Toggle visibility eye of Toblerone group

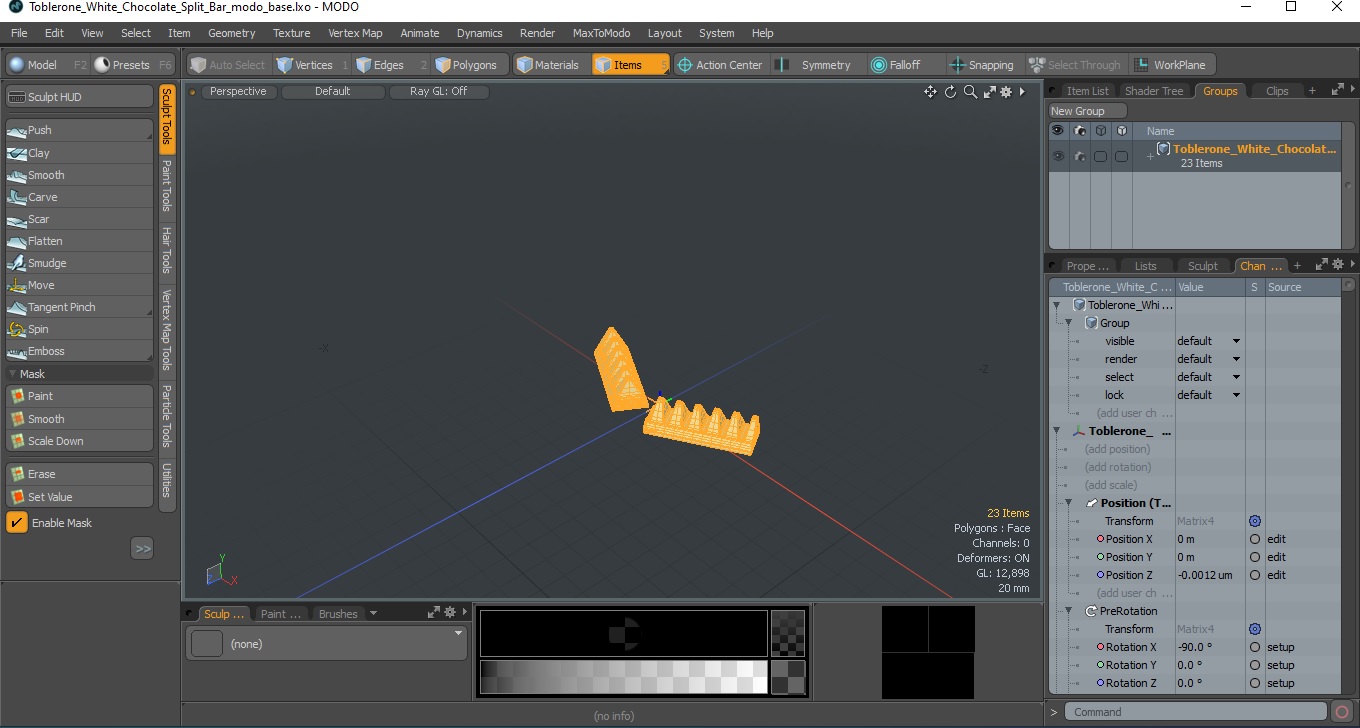point(1058,156)
